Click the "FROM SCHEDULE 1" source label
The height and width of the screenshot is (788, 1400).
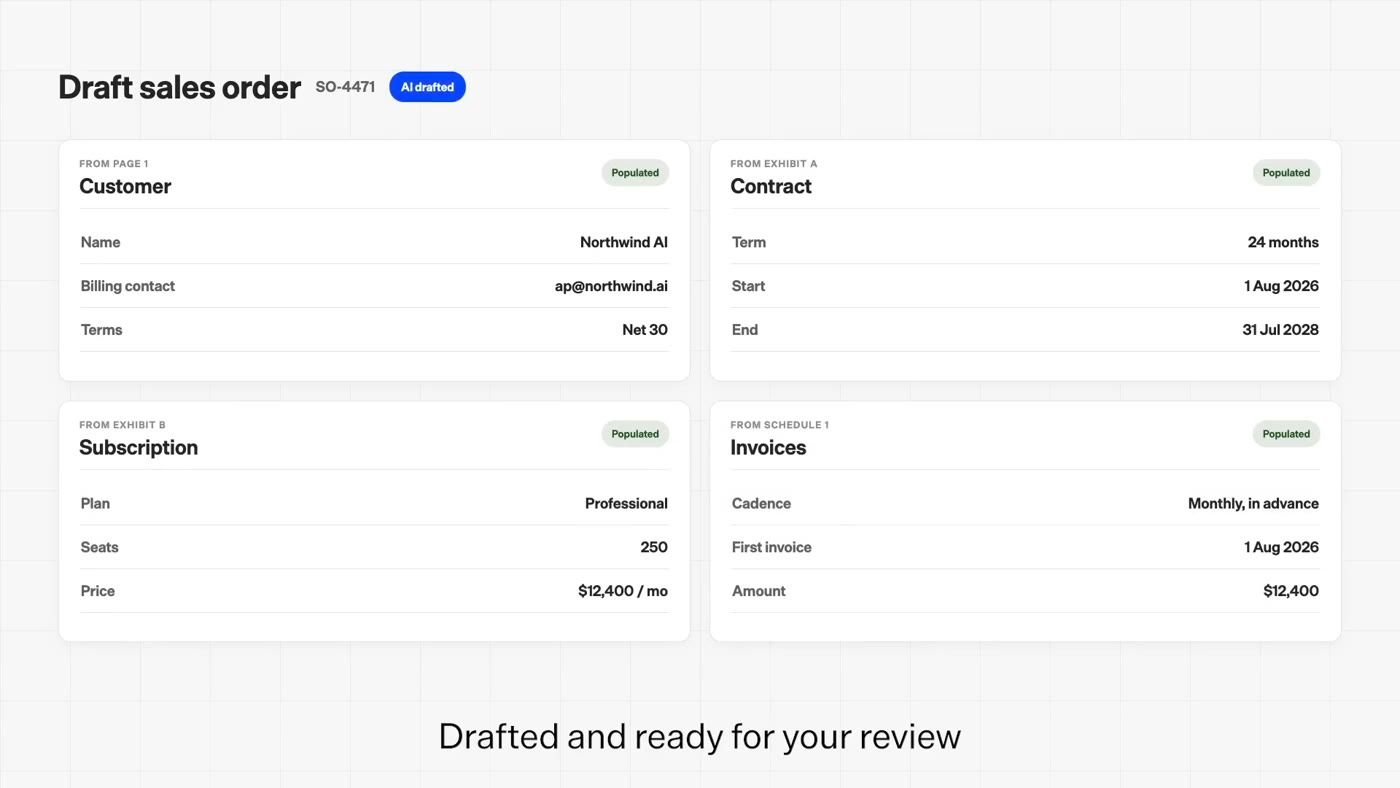(780, 425)
